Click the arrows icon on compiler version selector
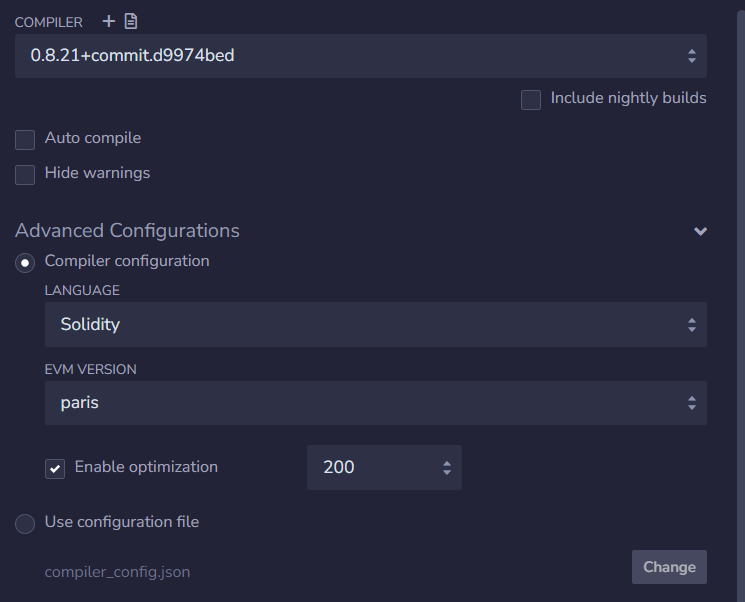The height and width of the screenshot is (602, 745). click(692, 56)
